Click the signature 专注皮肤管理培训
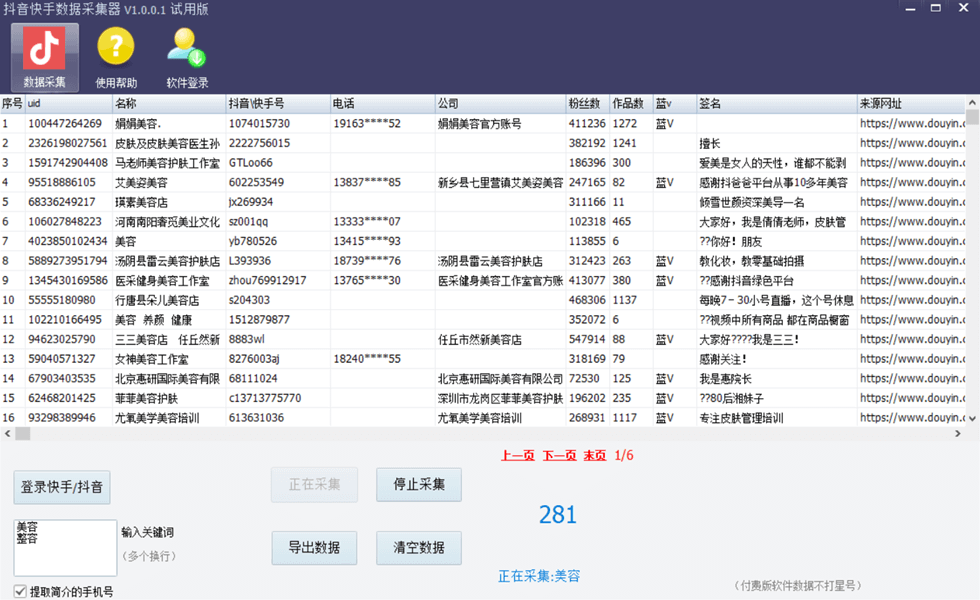The width and height of the screenshot is (980, 600). [741, 418]
